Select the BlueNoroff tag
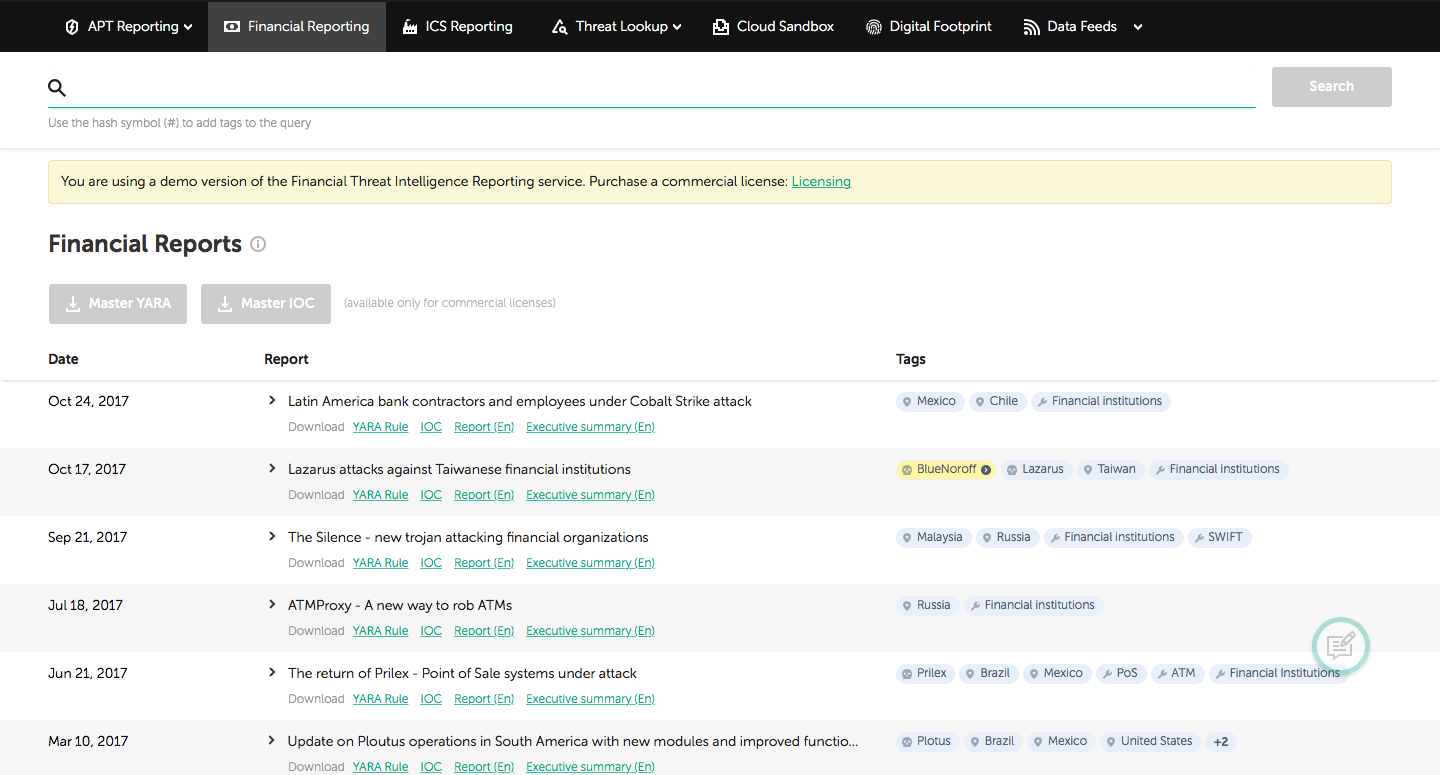This screenshot has width=1440, height=775. [x=945, y=469]
